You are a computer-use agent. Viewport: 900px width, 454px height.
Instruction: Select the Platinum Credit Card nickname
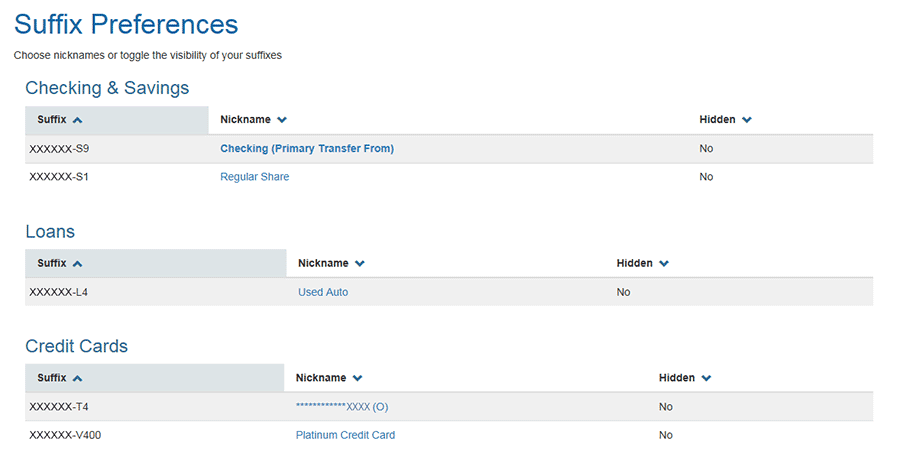[345, 435]
